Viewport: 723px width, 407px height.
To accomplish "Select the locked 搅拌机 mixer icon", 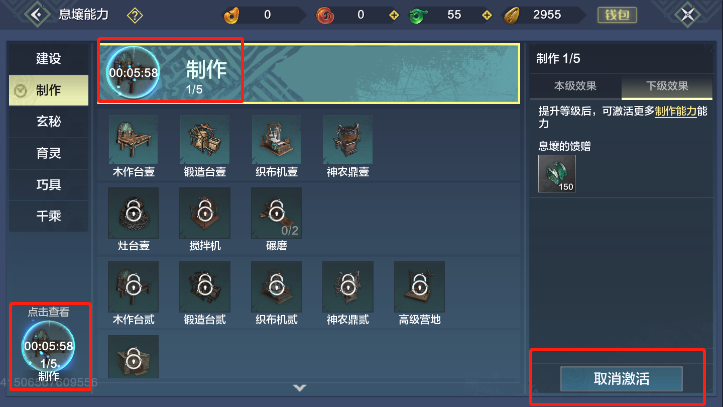I will click(x=205, y=213).
